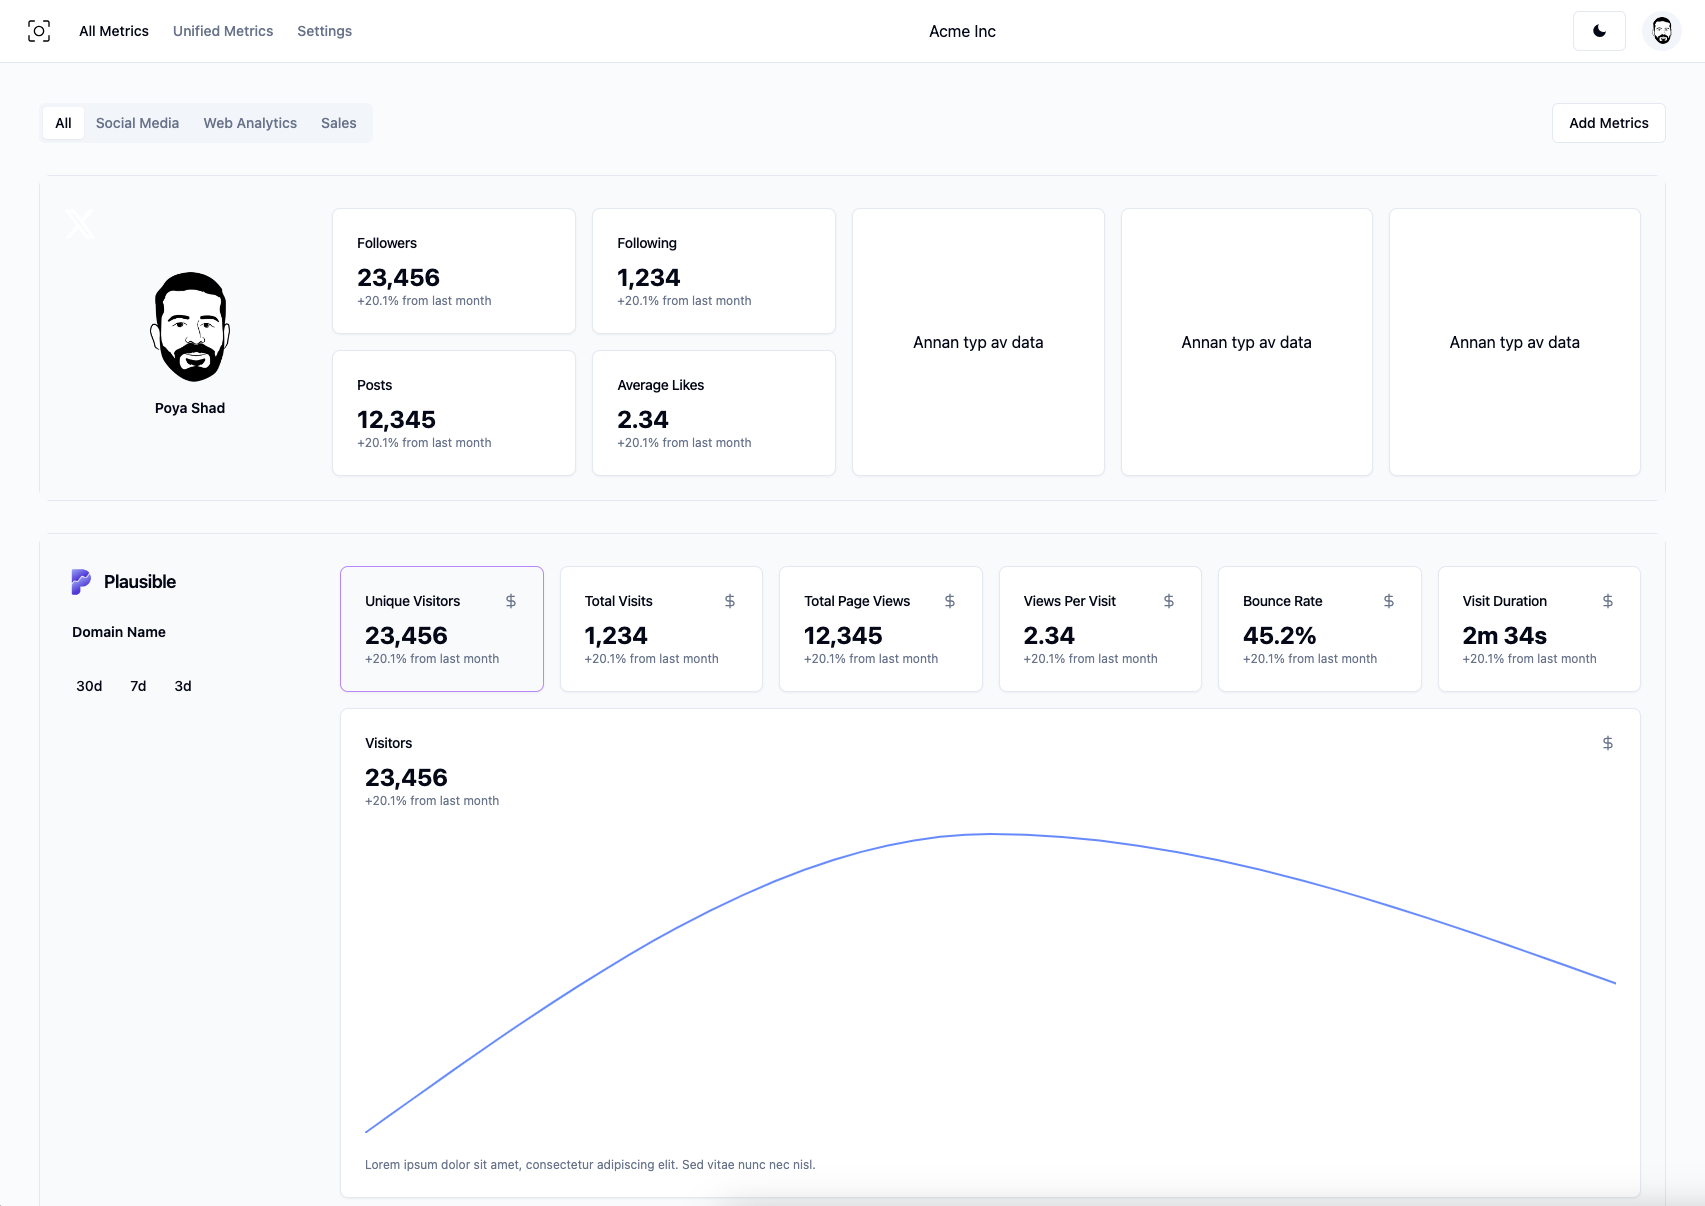This screenshot has height=1206, width=1705.
Task: Click the dollar icon on Visit Duration card
Action: [1607, 601]
